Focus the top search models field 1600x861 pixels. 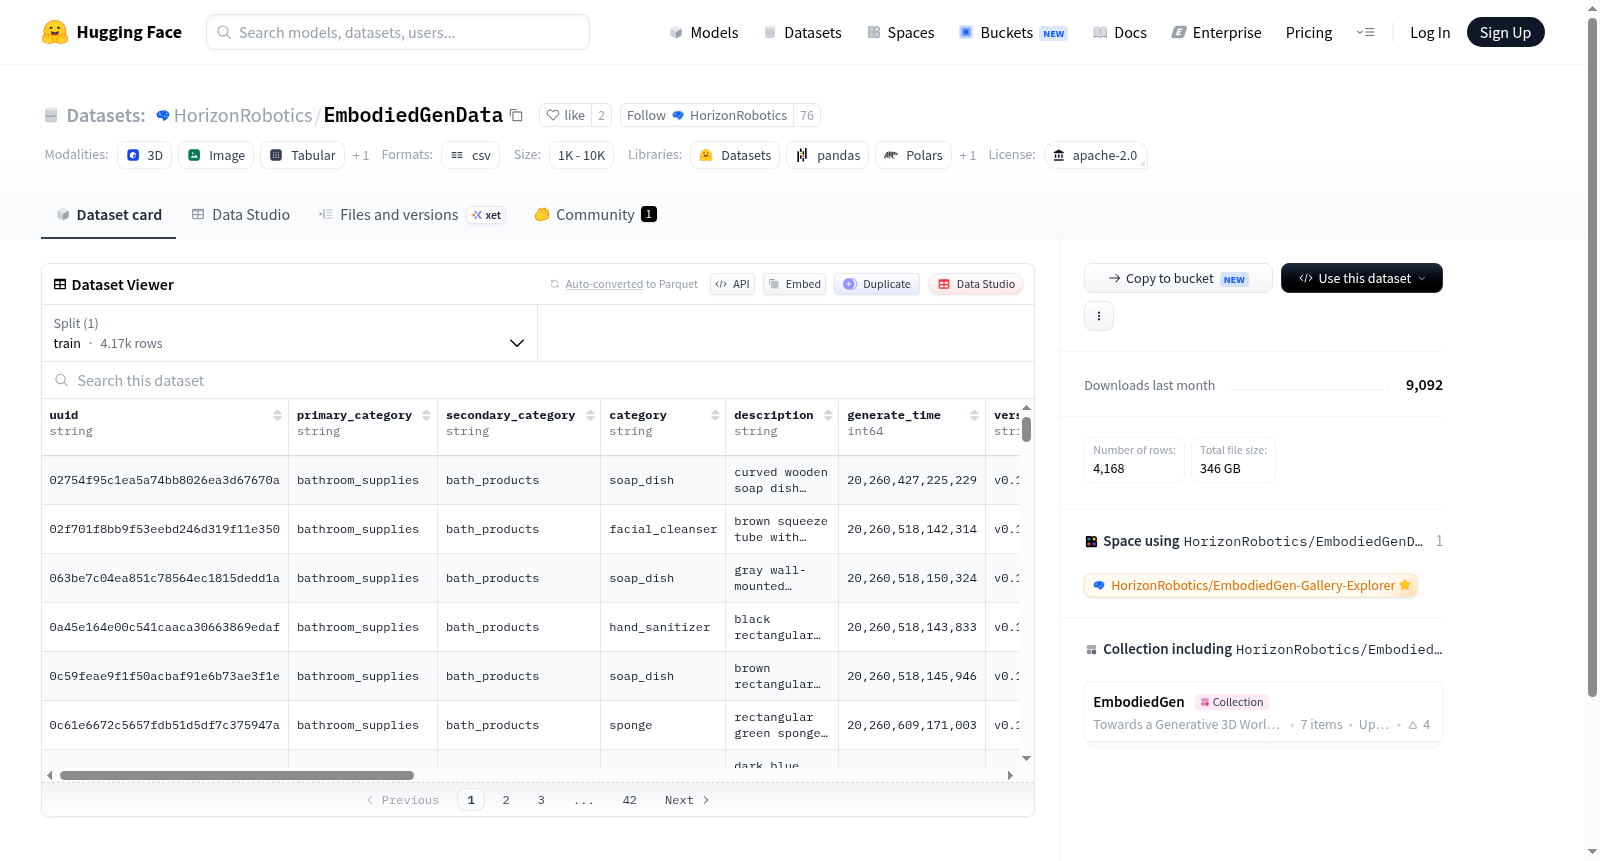[x=398, y=32]
